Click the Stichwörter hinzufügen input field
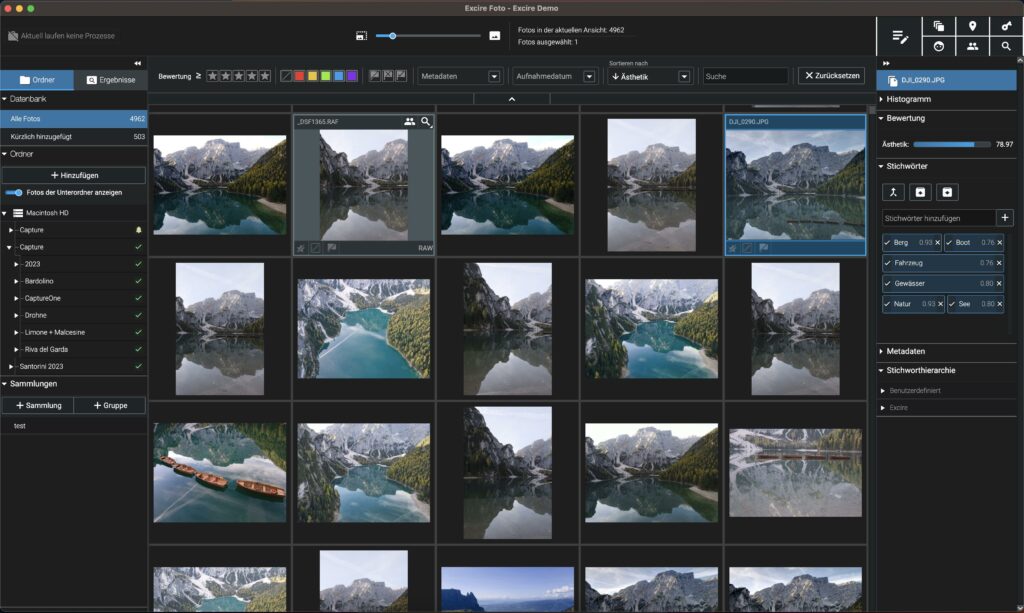Image resolution: width=1024 pixels, height=613 pixels. click(938, 218)
